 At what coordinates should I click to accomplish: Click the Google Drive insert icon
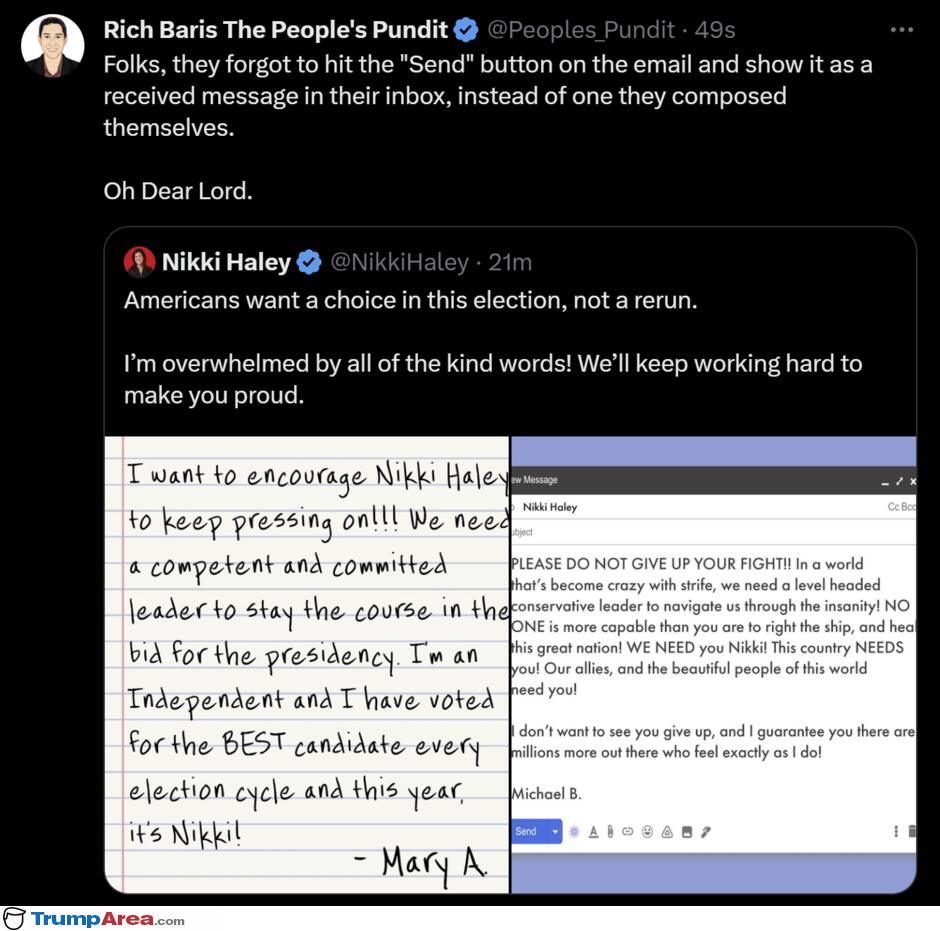[x=667, y=831]
